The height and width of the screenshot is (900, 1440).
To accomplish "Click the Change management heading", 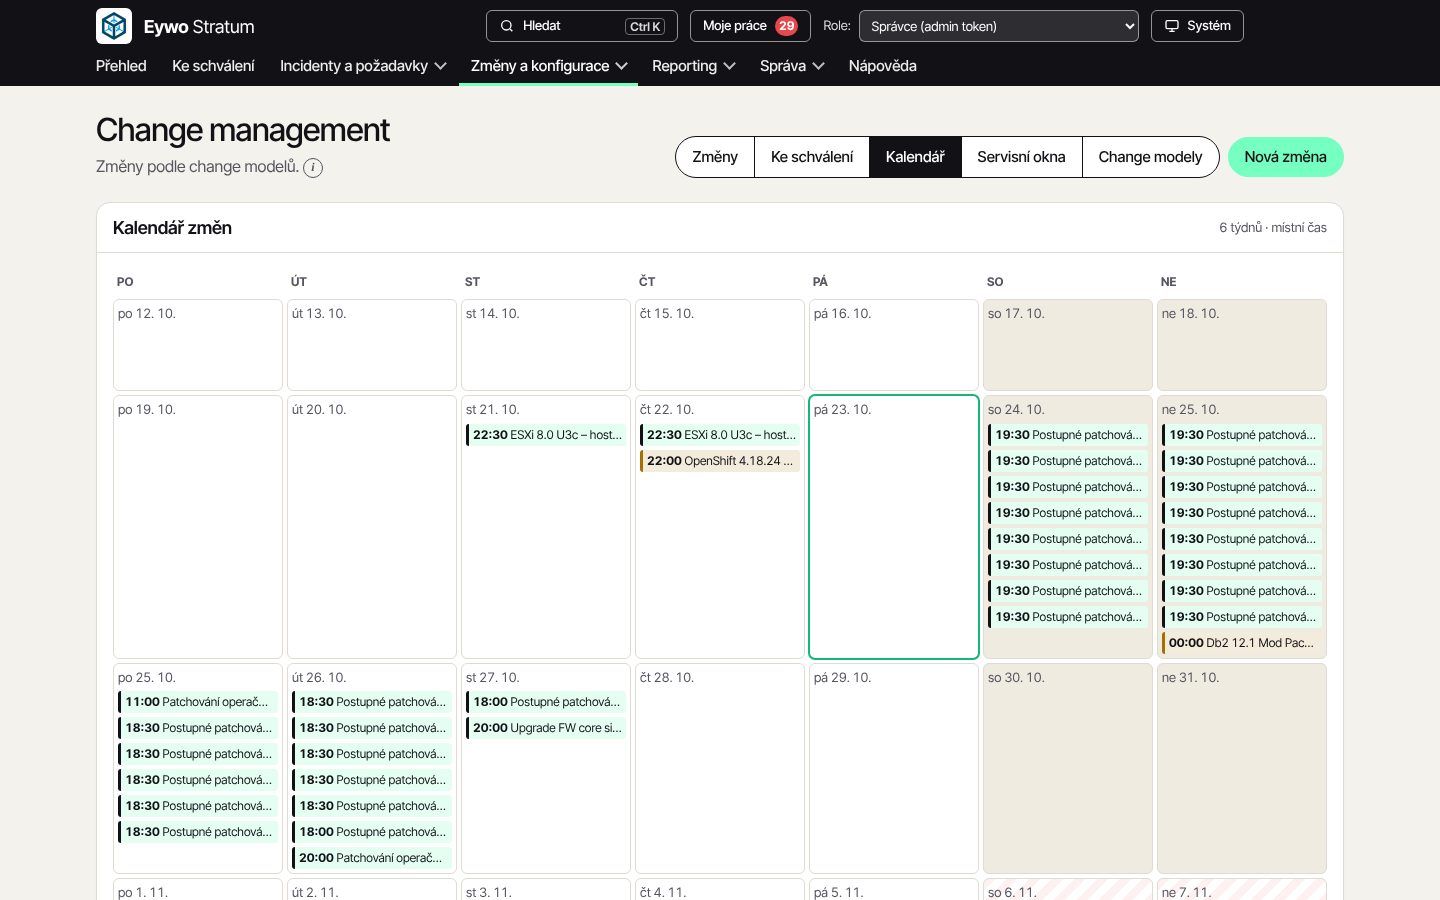I will [x=243, y=130].
